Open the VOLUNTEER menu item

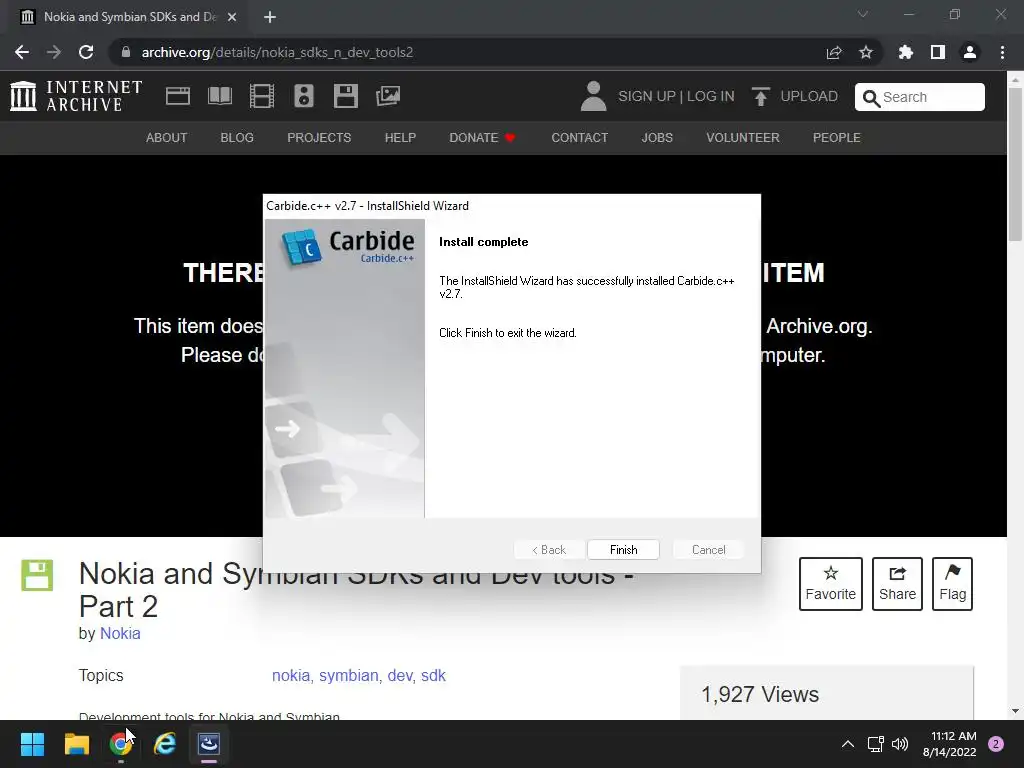click(x=743, y=138)
